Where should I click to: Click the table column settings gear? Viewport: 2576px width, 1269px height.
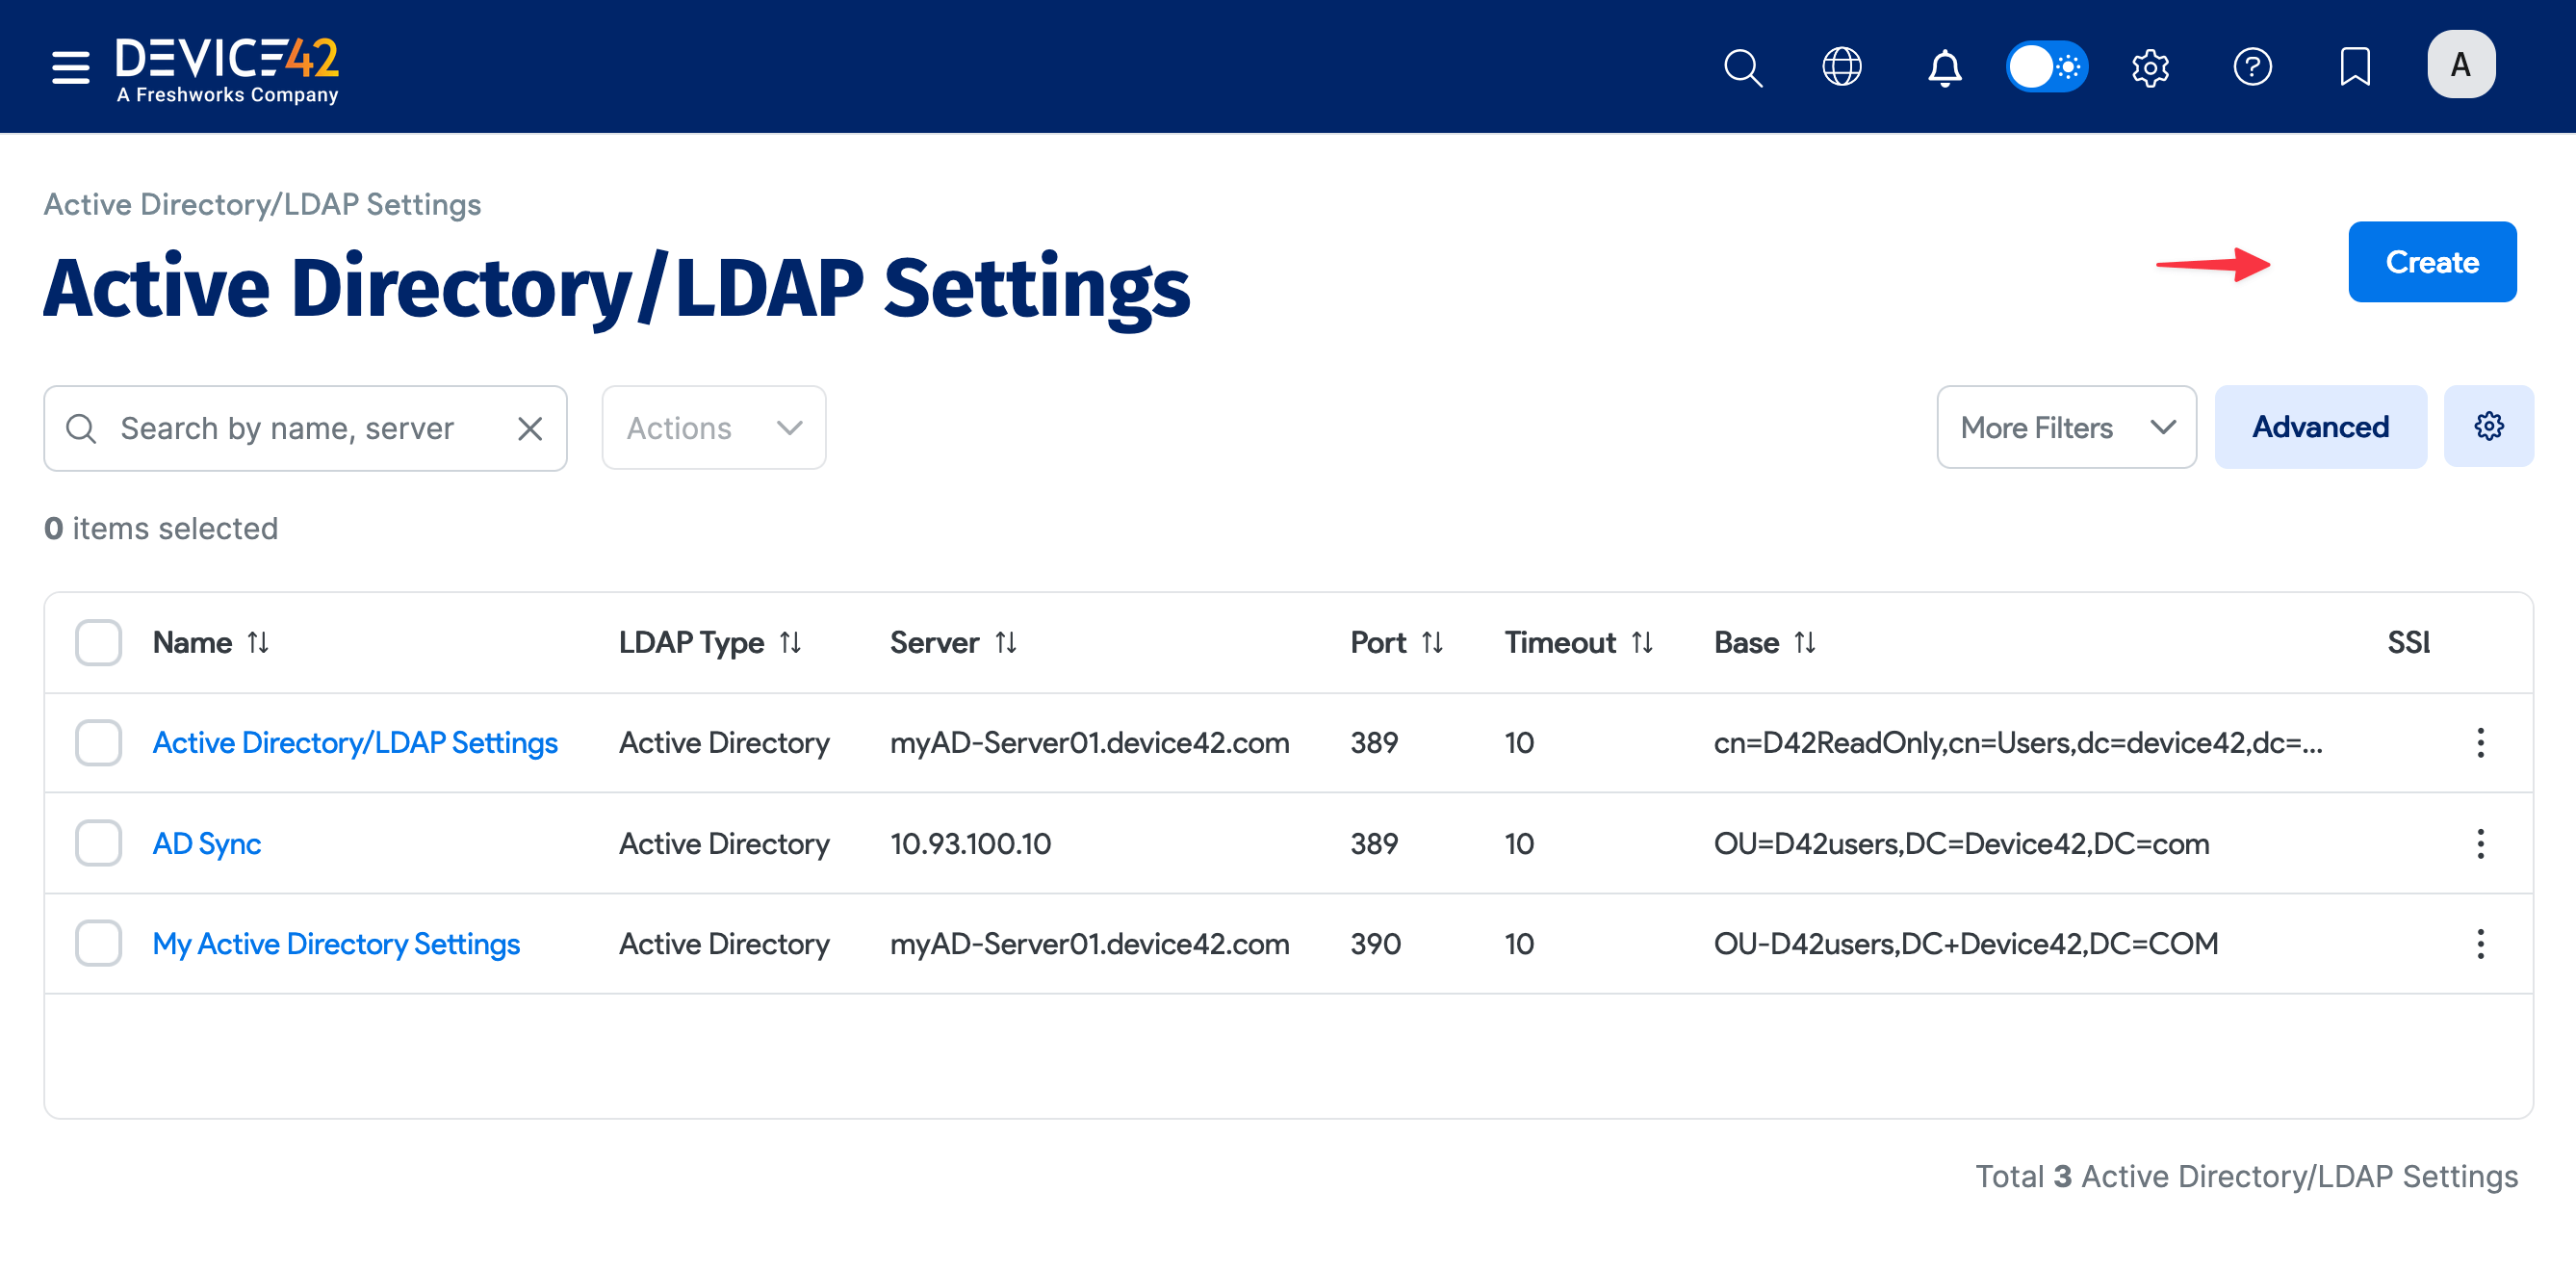[x=2489, y=426]
